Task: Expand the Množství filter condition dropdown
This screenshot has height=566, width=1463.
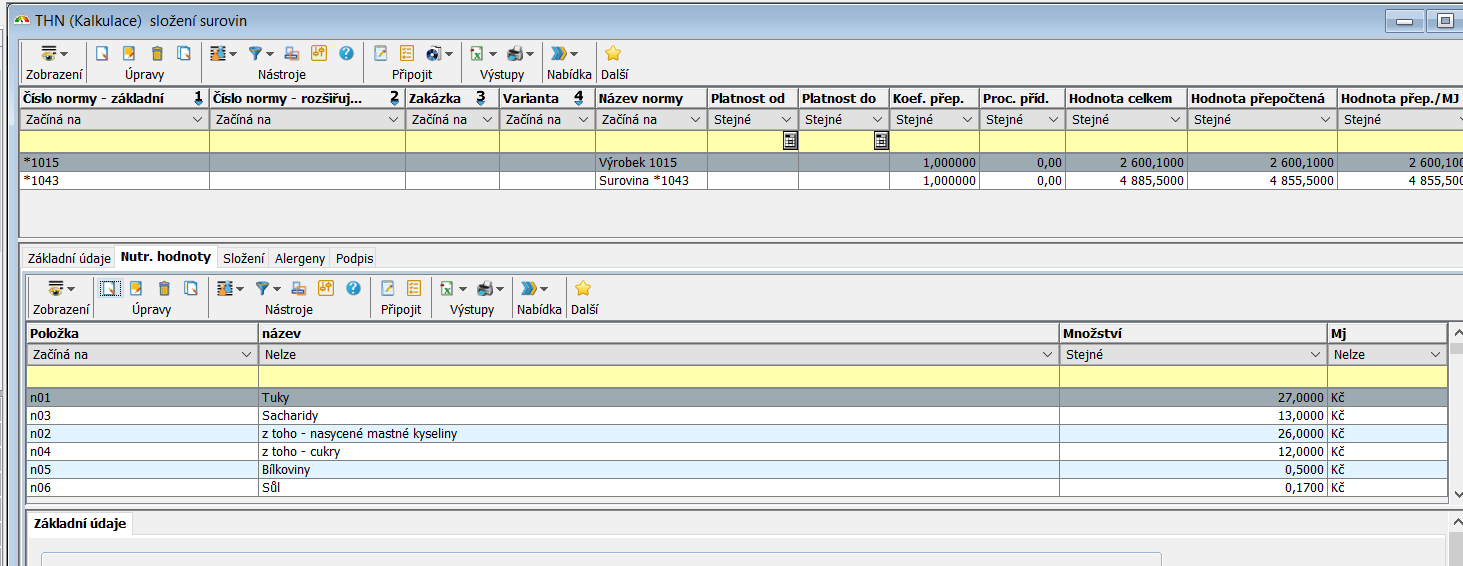Action: [x=1317, y=355]
